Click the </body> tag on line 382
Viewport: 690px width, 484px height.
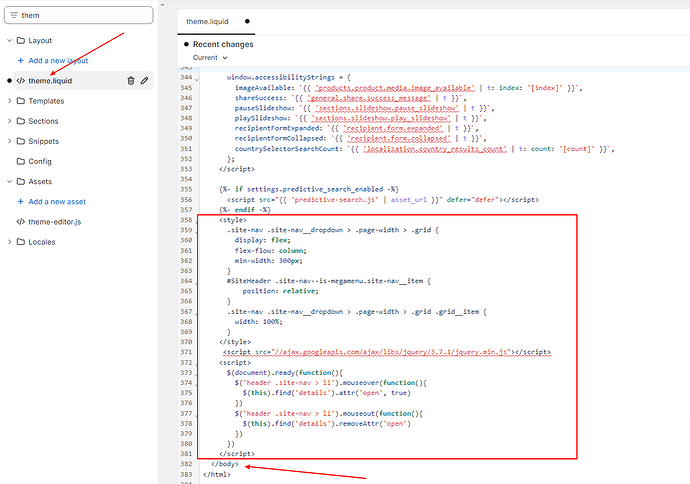(x=225, y=464)
